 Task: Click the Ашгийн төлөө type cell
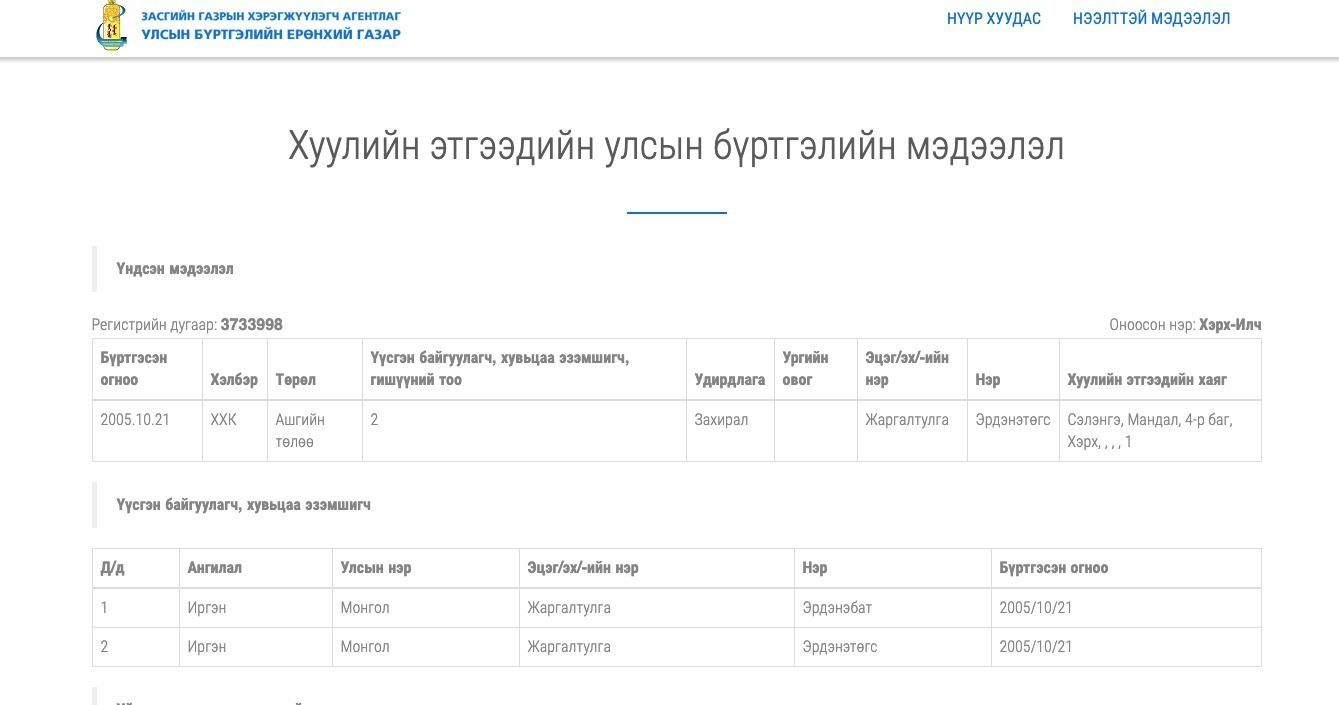300,431
